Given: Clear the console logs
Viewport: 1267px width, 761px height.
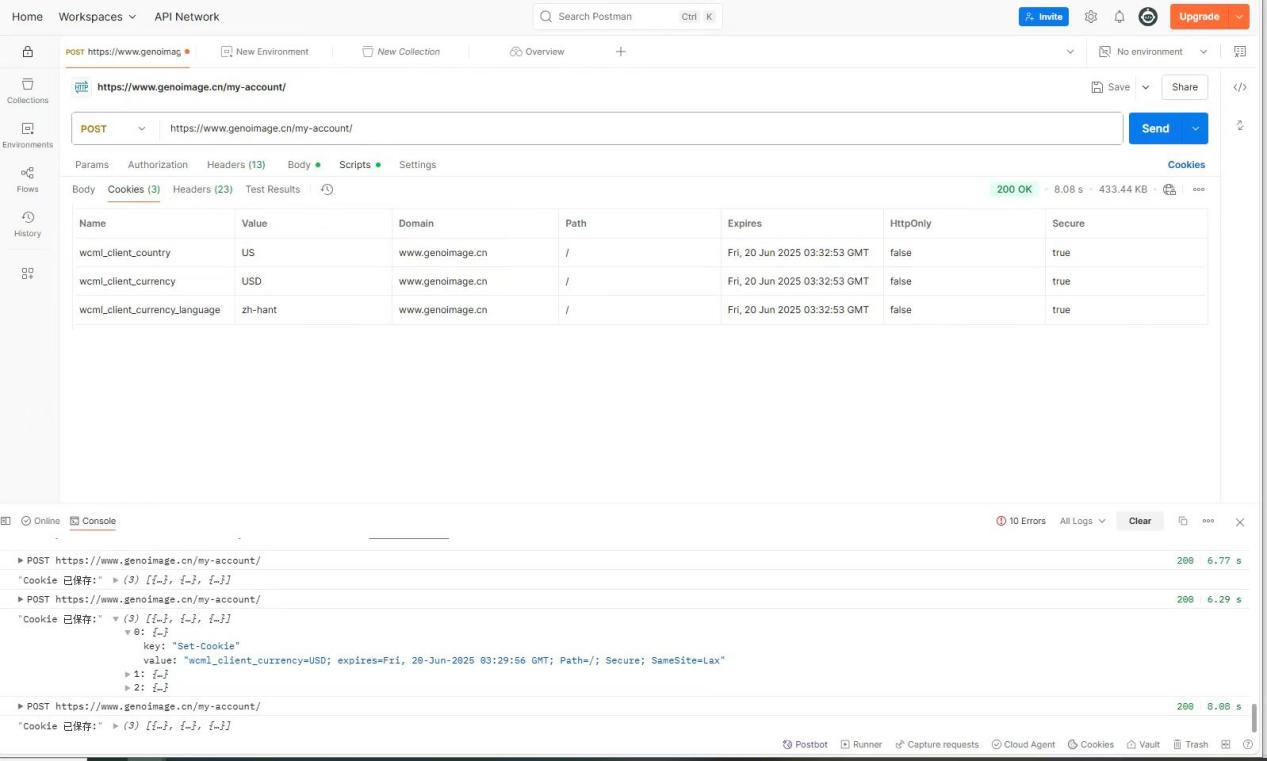Looking at the screenshot, I should pos(1140,521).
